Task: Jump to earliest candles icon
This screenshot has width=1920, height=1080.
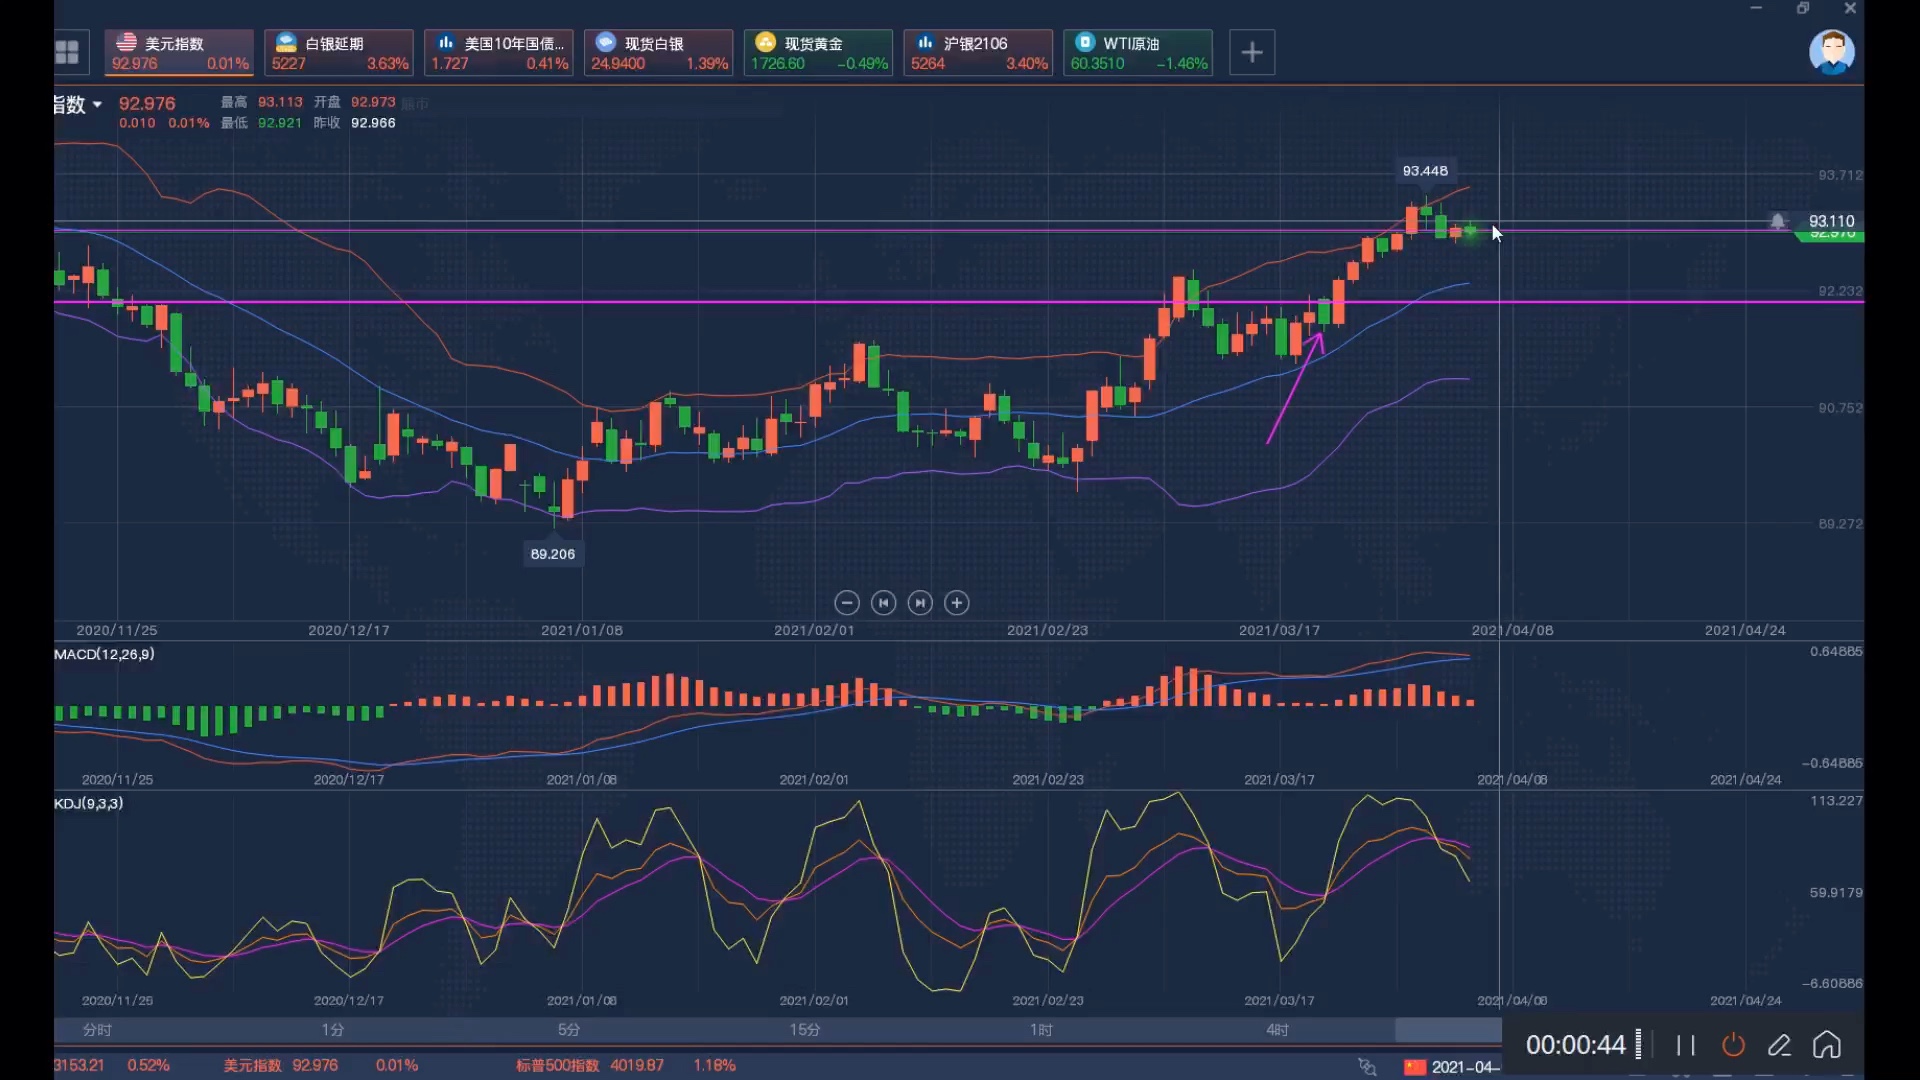Action: (x=883, y=603)
